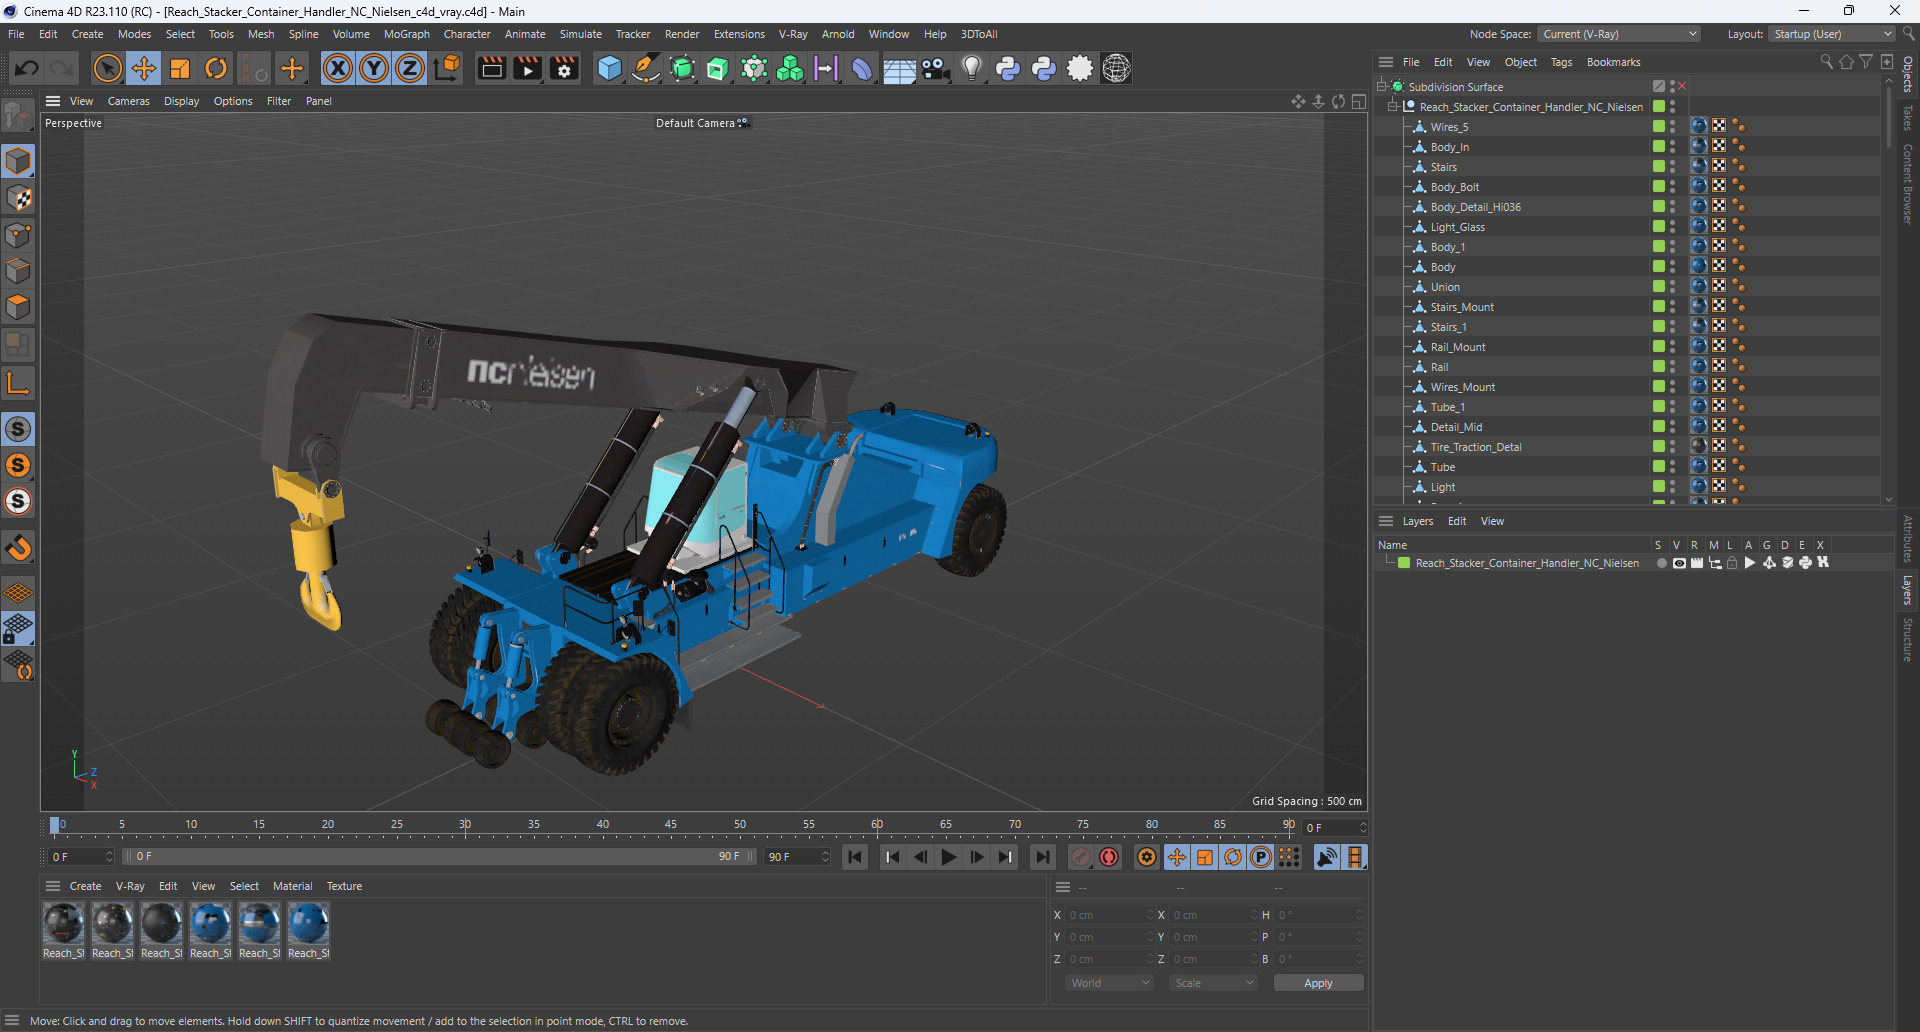Add a Cube primitive object

(609, 68)
